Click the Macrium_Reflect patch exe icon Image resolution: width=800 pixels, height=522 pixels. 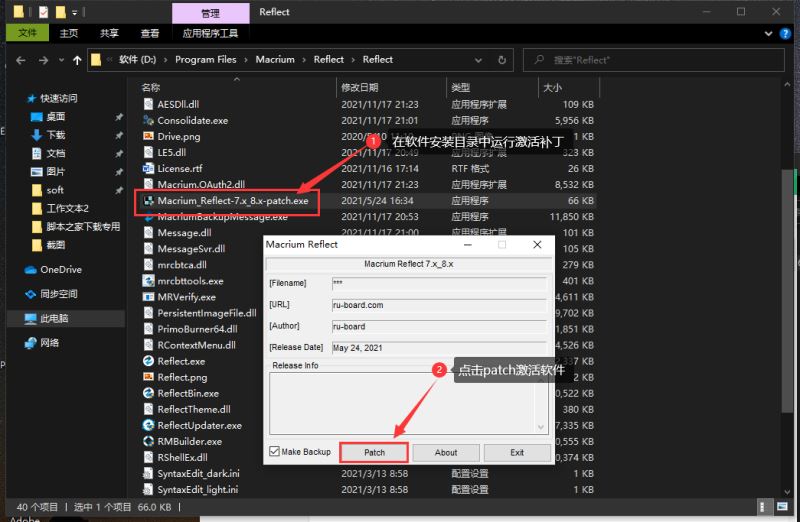point(148,201)
